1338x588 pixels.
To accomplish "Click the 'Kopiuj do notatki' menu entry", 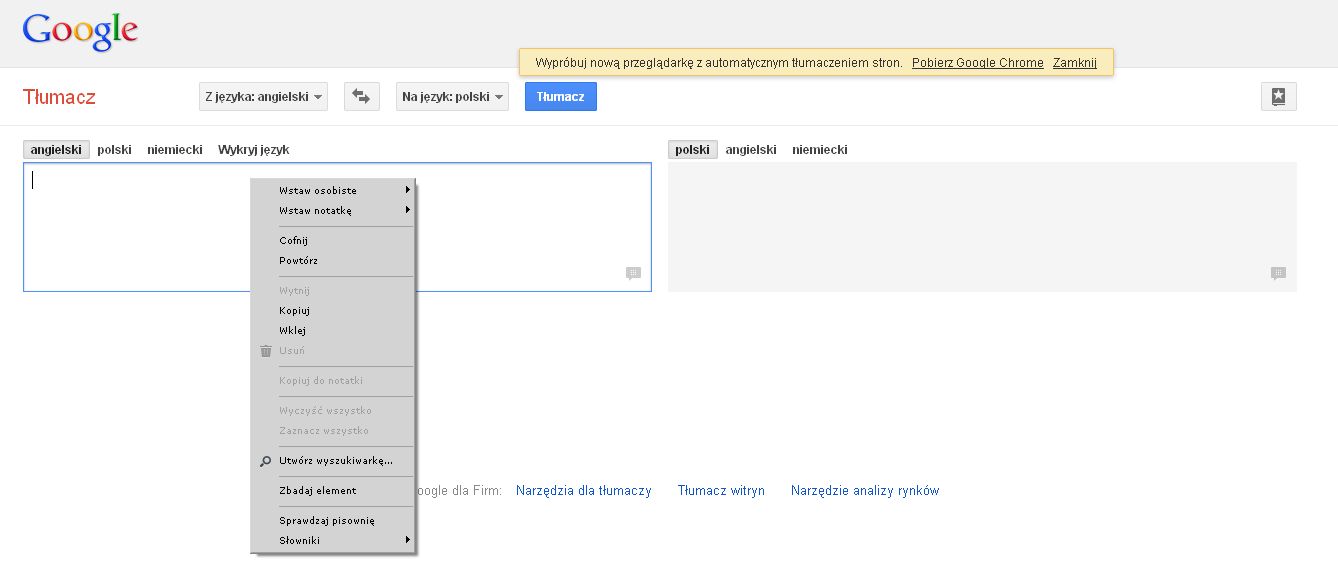I will click(333, 381).
